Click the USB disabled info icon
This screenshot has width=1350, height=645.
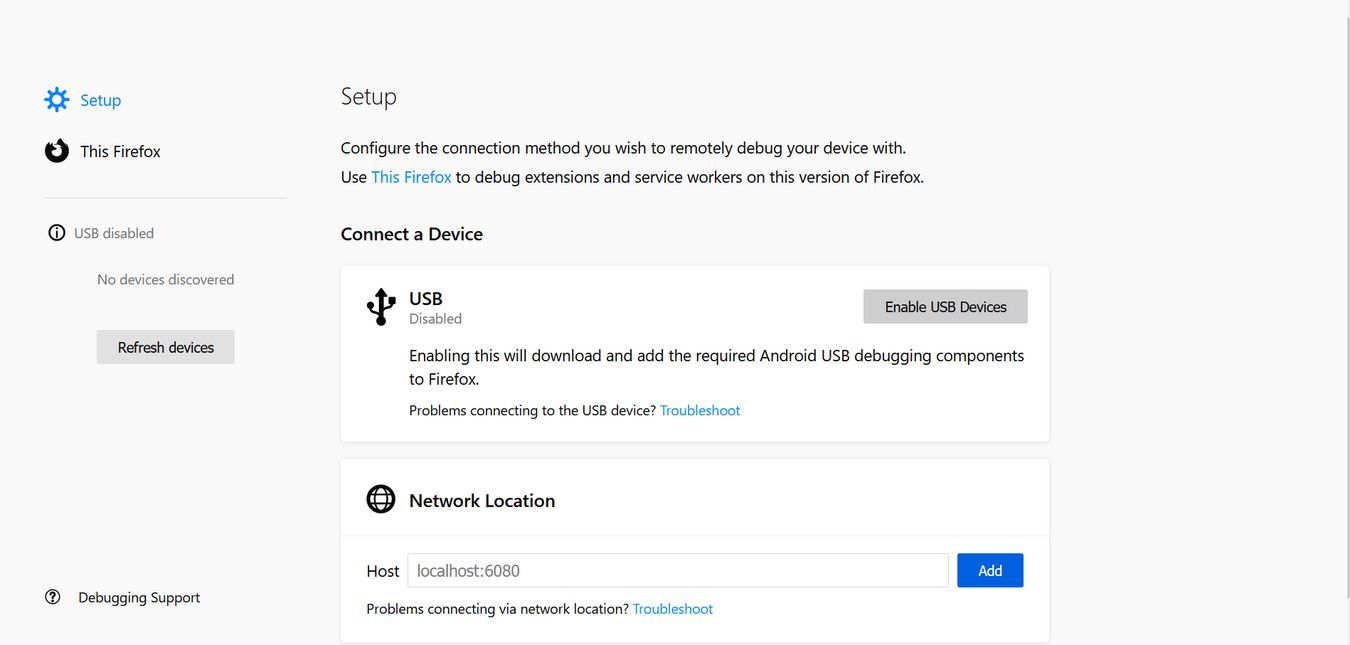56,232
